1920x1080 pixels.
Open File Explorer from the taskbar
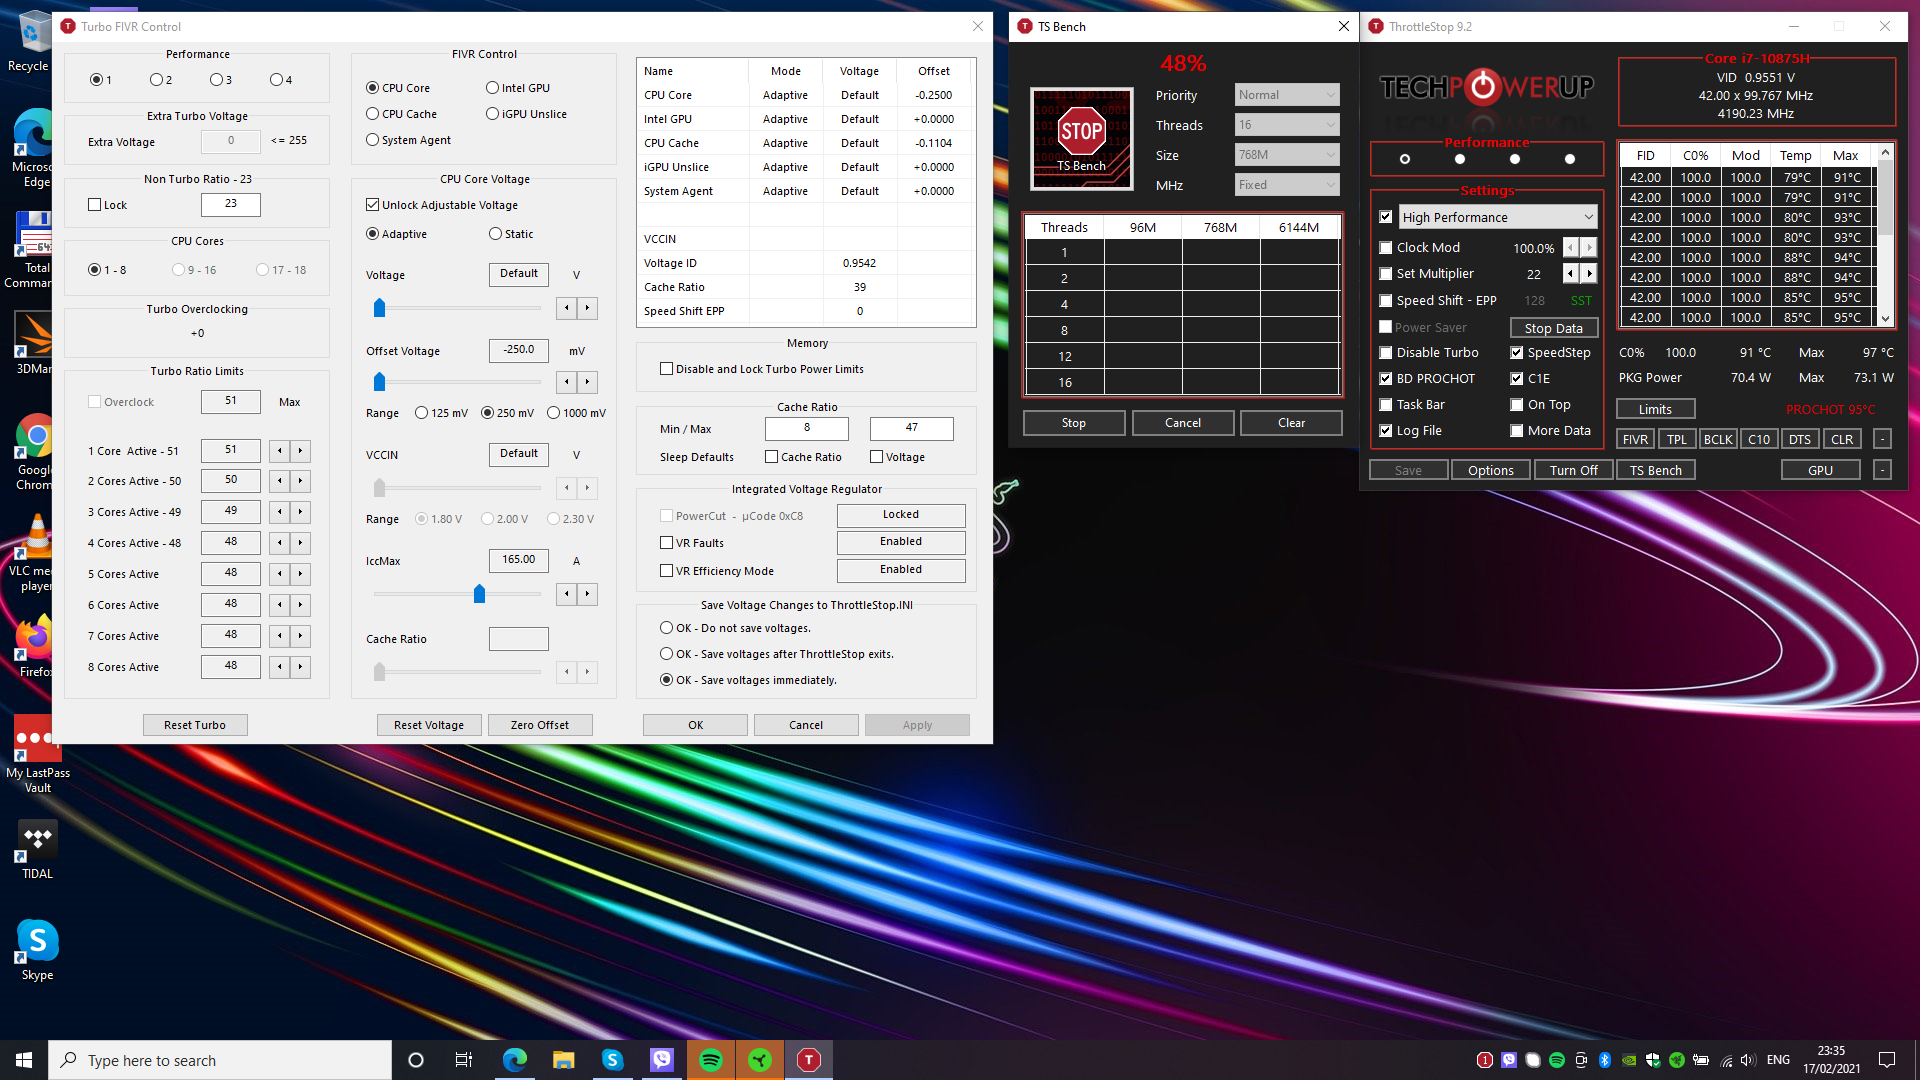(x=564, y=1060)
